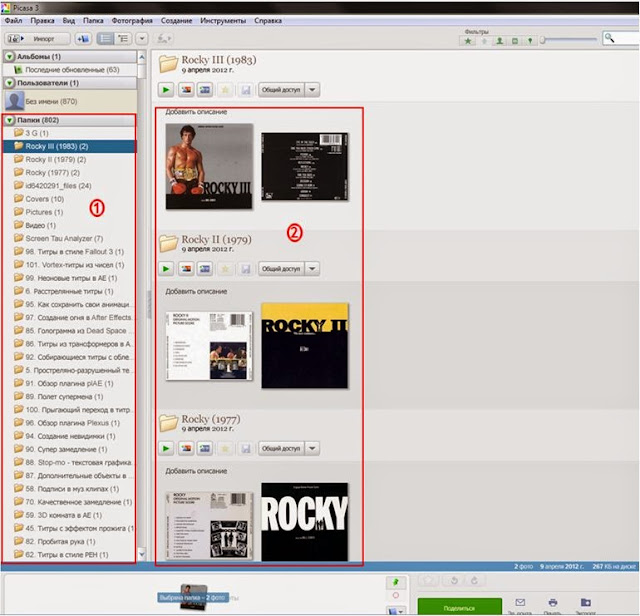Image resolution: width=640 pixels, height=616 pixels.
Task: Select the Без имени (870) people entry
Action: 70,101
